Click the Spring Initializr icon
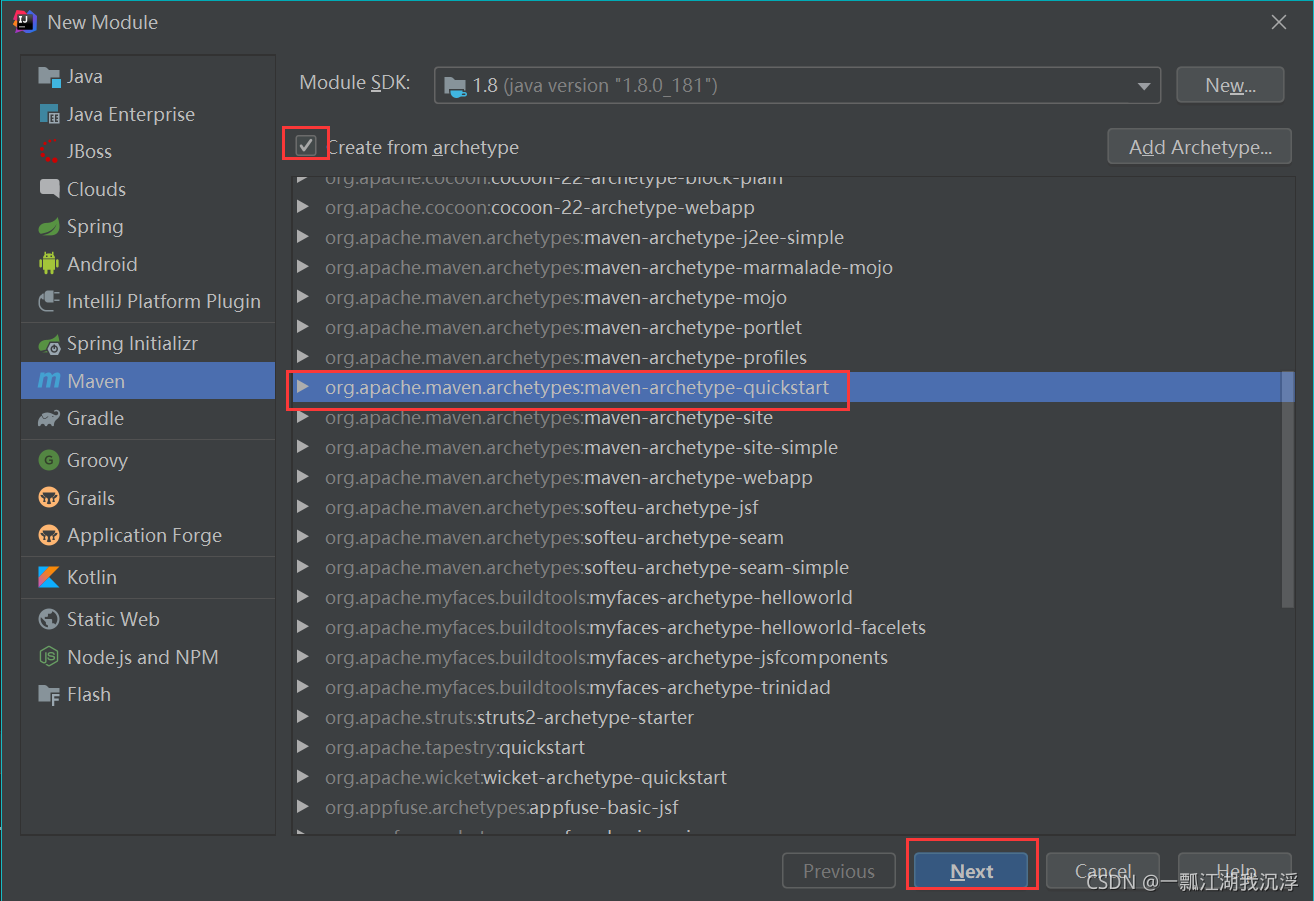 pyautogui.click(x=49, y=344)
